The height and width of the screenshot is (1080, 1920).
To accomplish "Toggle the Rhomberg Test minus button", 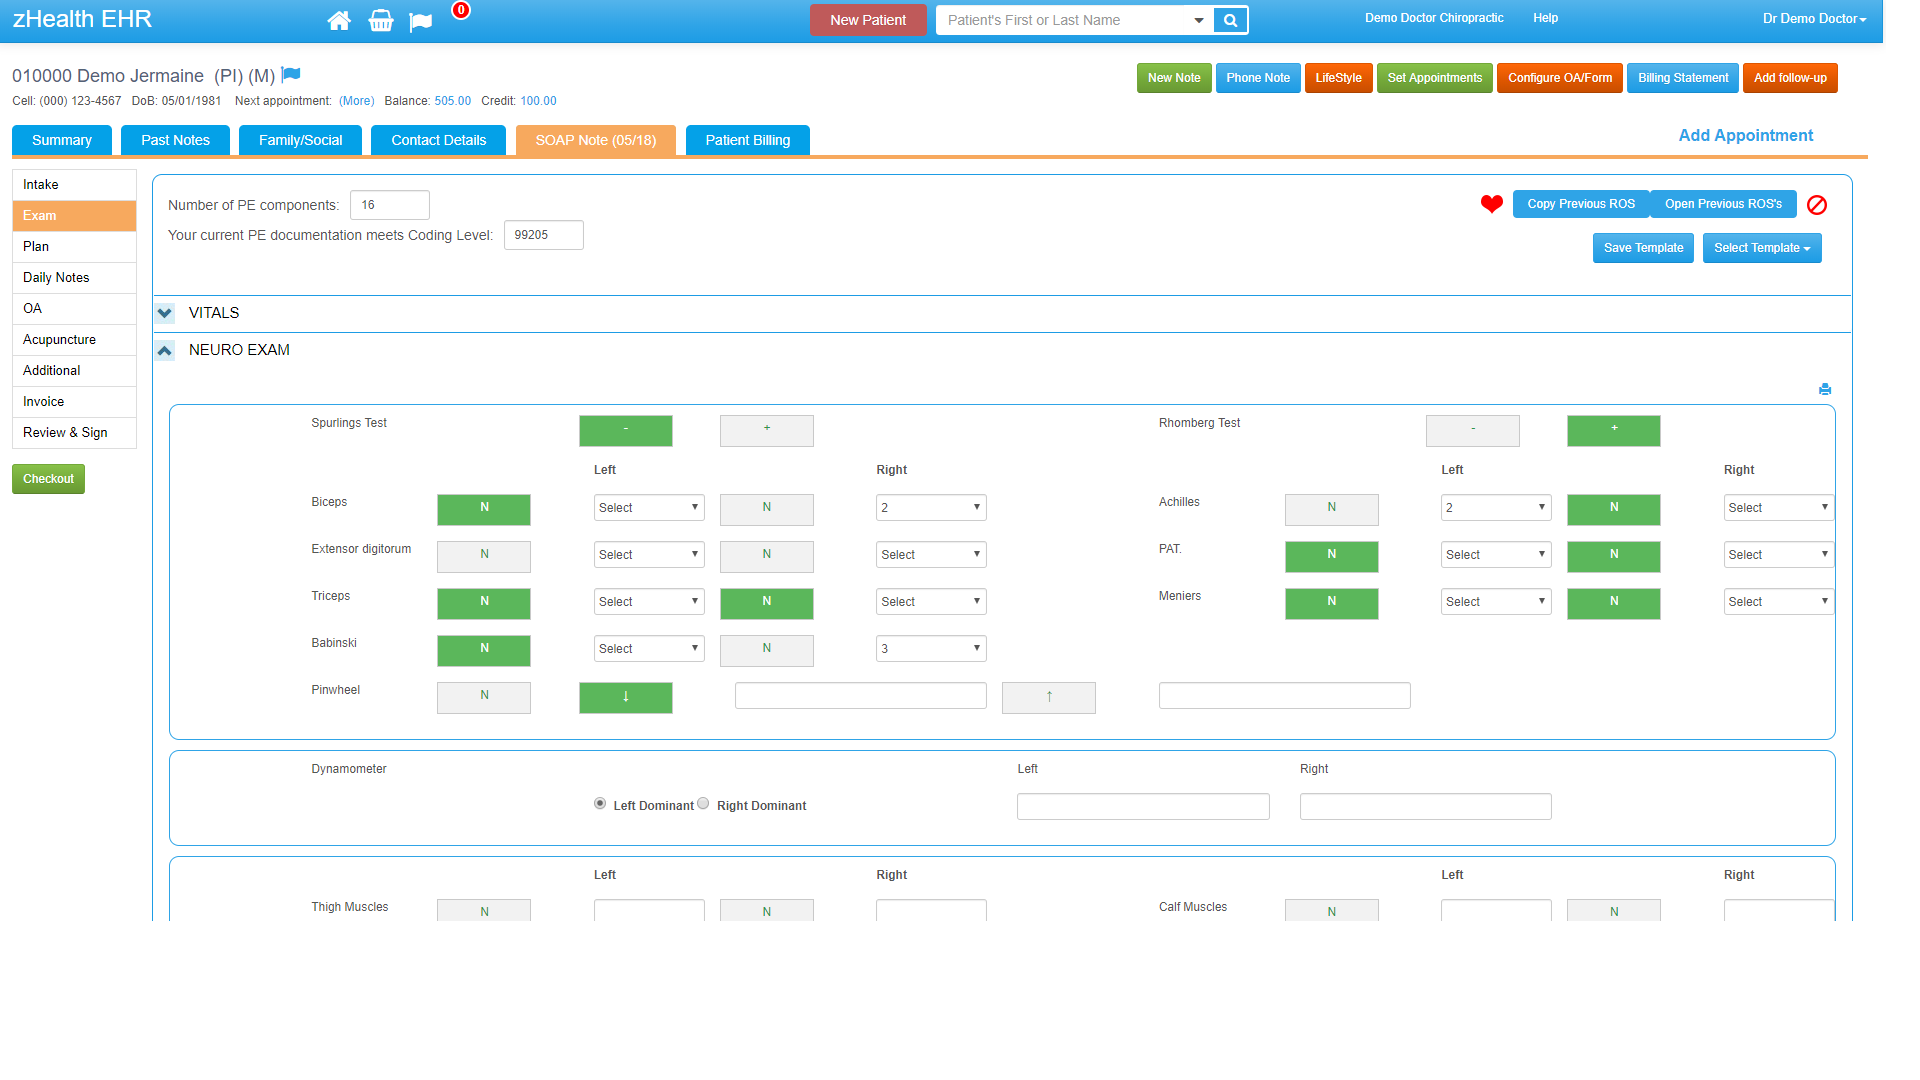I will point(1472,430).
